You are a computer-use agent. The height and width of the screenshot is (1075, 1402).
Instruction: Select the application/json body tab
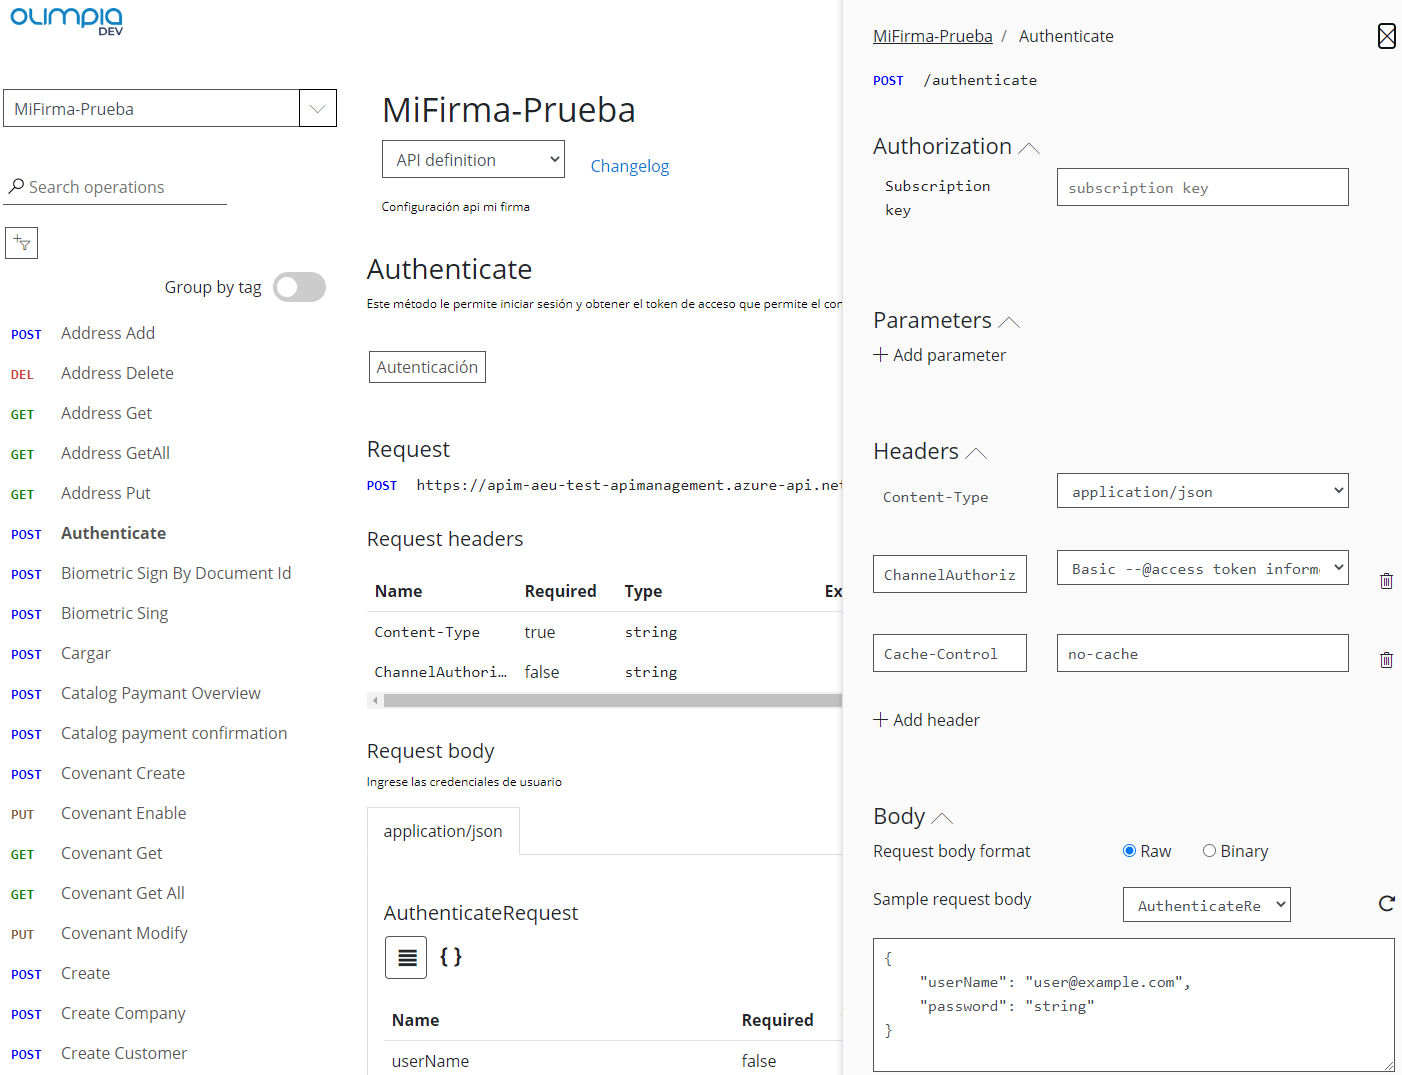(x=443, y=832)
